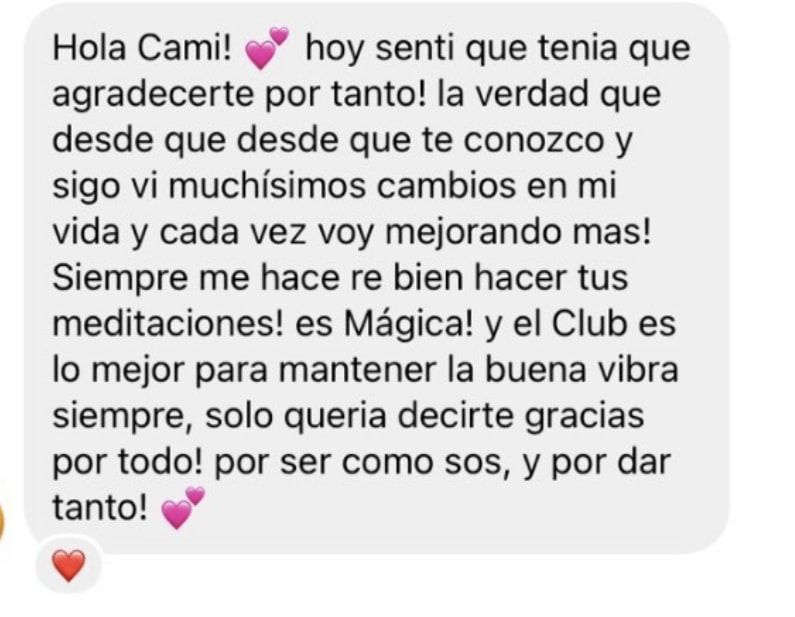Click the red heart reaction below the message

tap(69, 565)
